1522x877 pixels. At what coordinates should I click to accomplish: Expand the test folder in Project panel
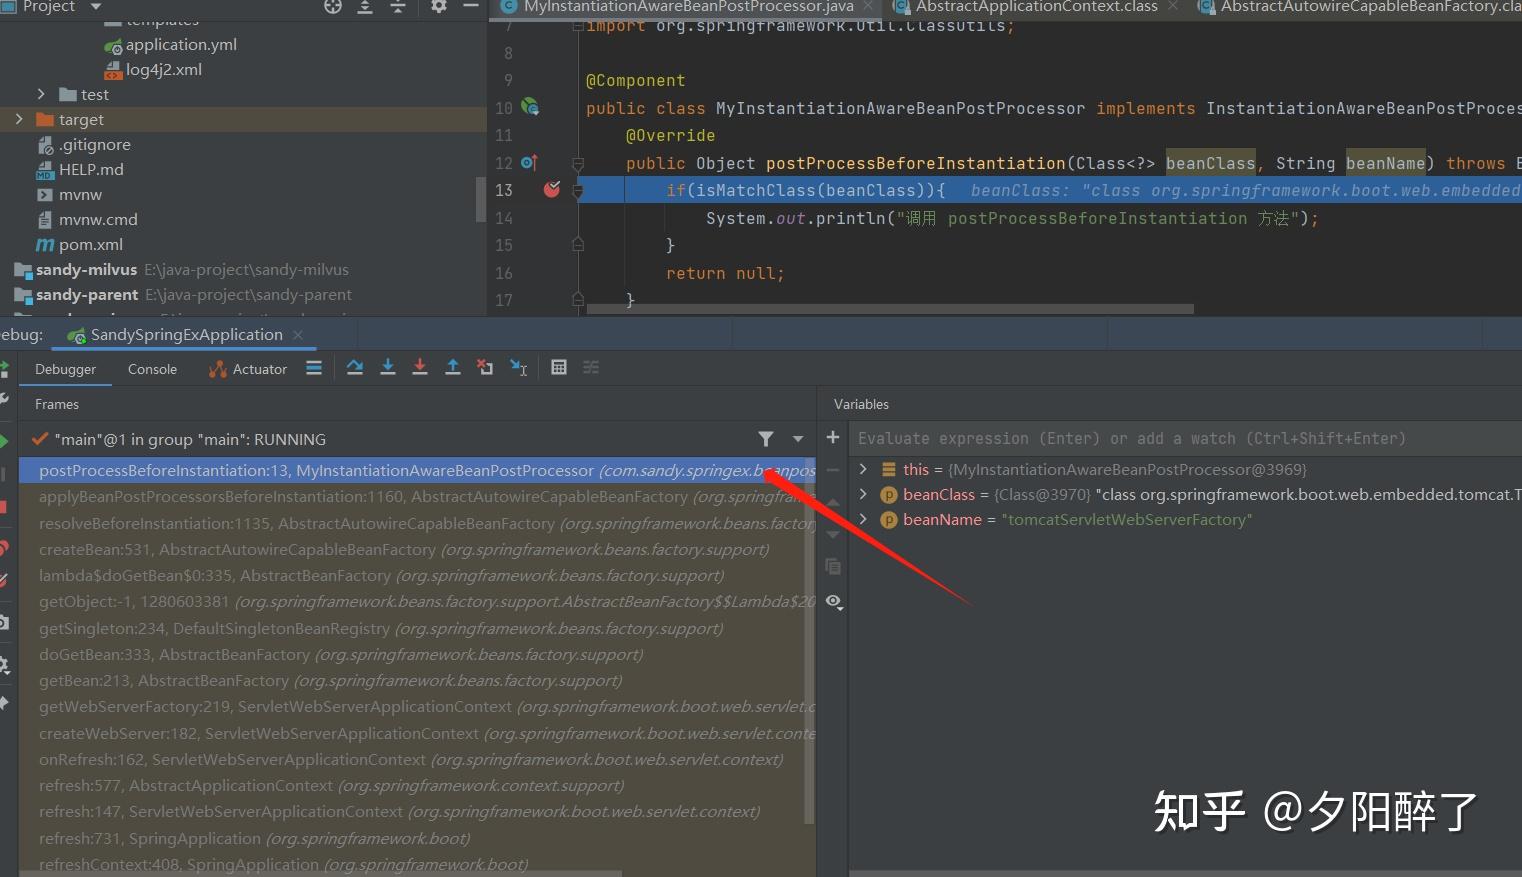point(41,93)
